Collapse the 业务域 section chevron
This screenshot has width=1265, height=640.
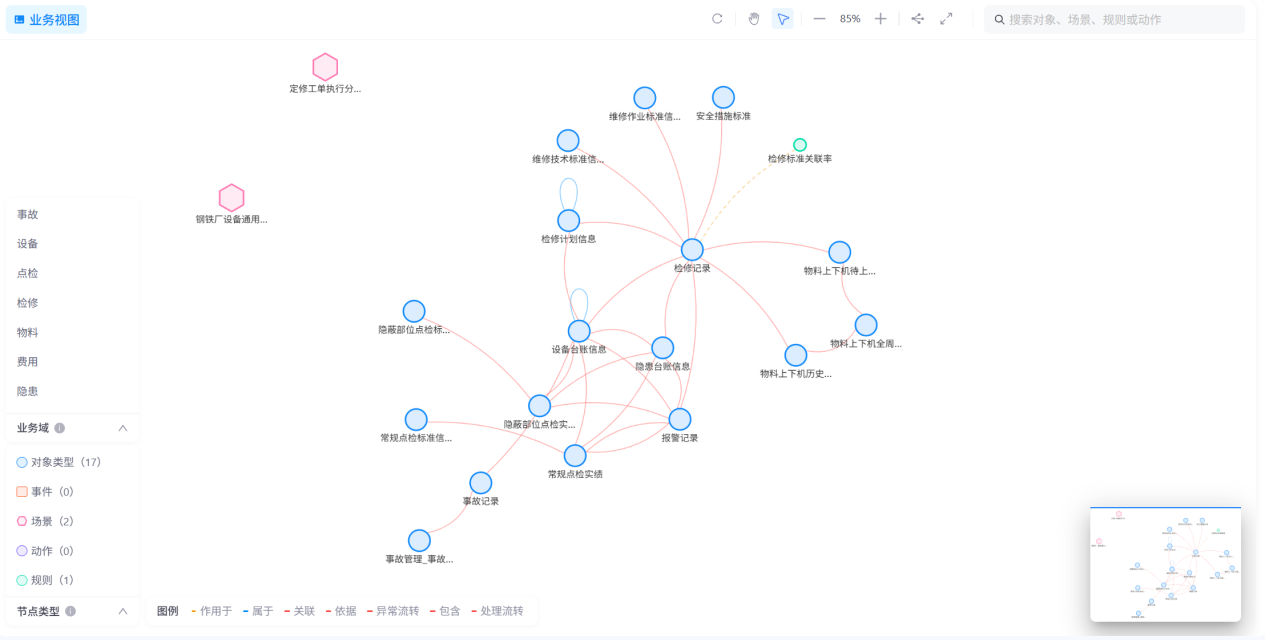(x=123, y=428)
